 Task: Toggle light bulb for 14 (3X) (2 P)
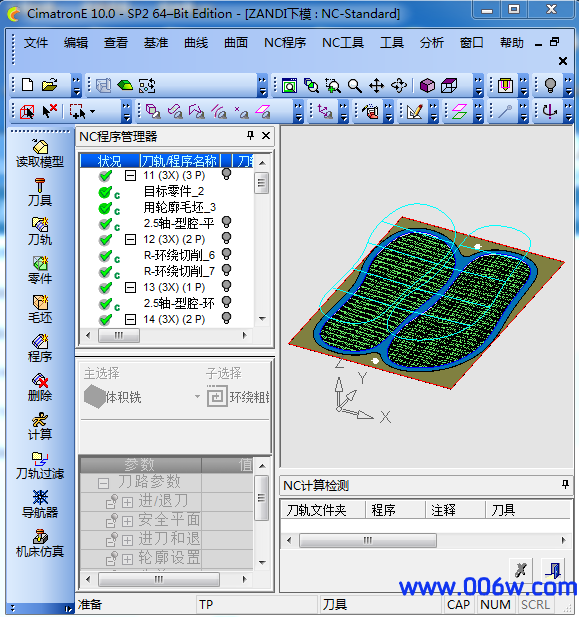click(x=226, y=318)
